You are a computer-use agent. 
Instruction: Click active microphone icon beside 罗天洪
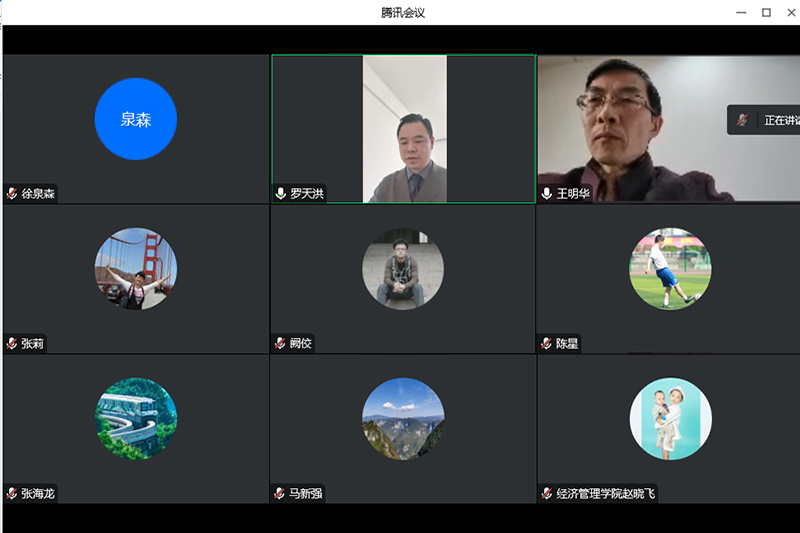coord(281,194)
